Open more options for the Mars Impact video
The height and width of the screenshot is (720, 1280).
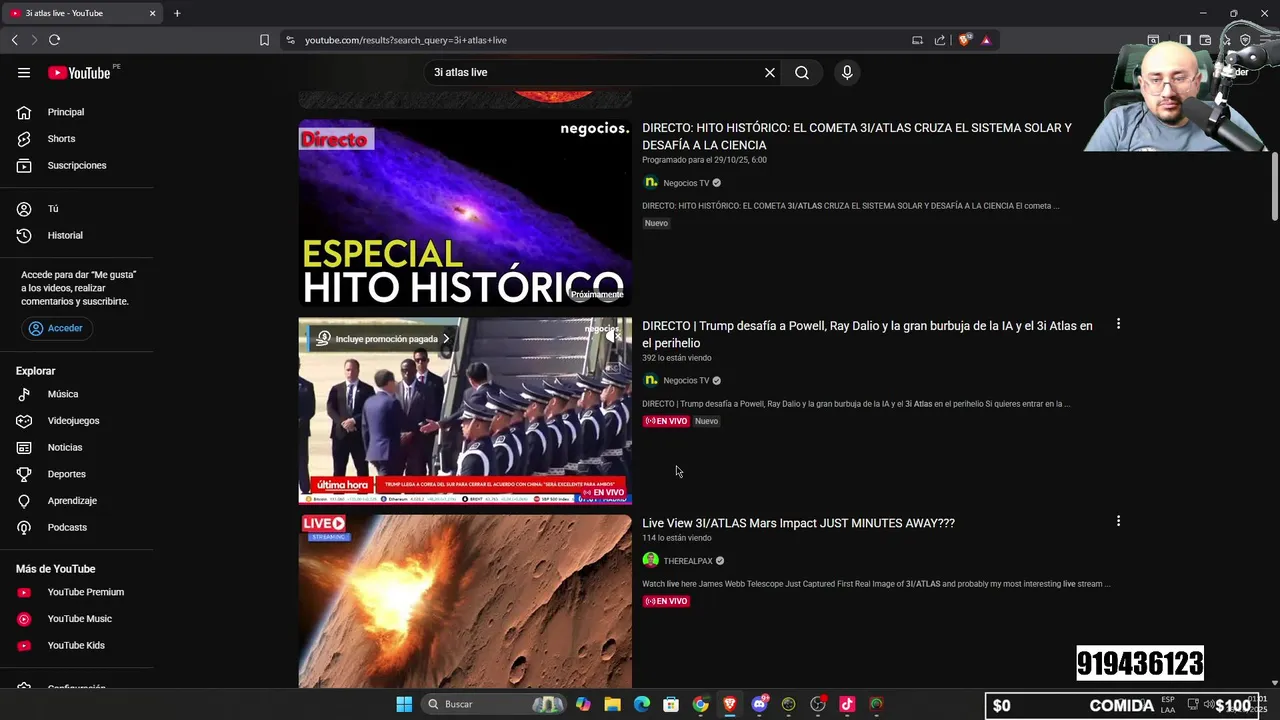tap(1118, 521)
